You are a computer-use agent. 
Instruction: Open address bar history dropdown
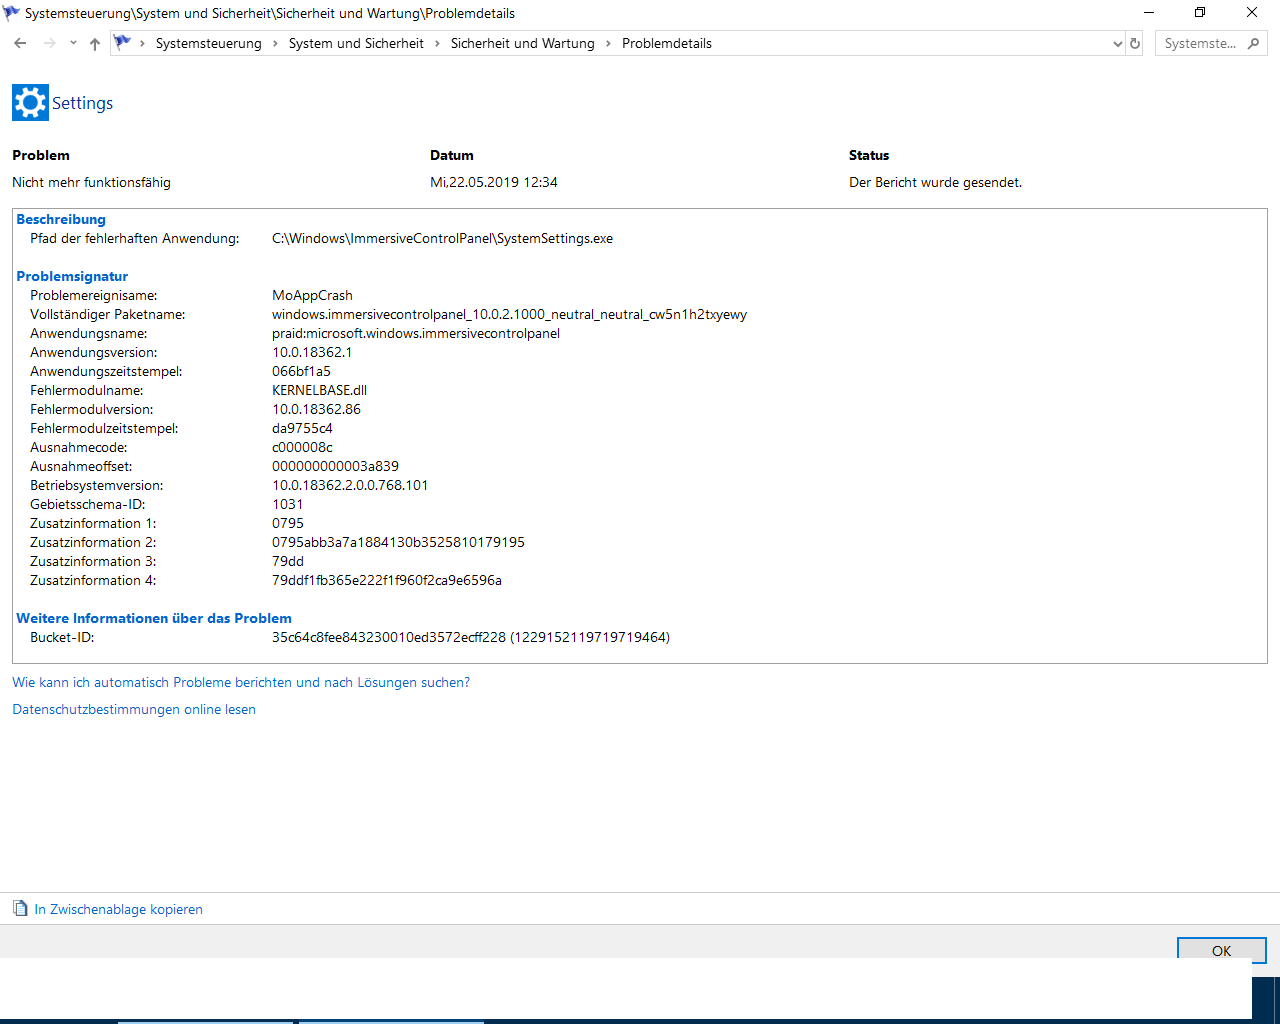[1117, 43]
